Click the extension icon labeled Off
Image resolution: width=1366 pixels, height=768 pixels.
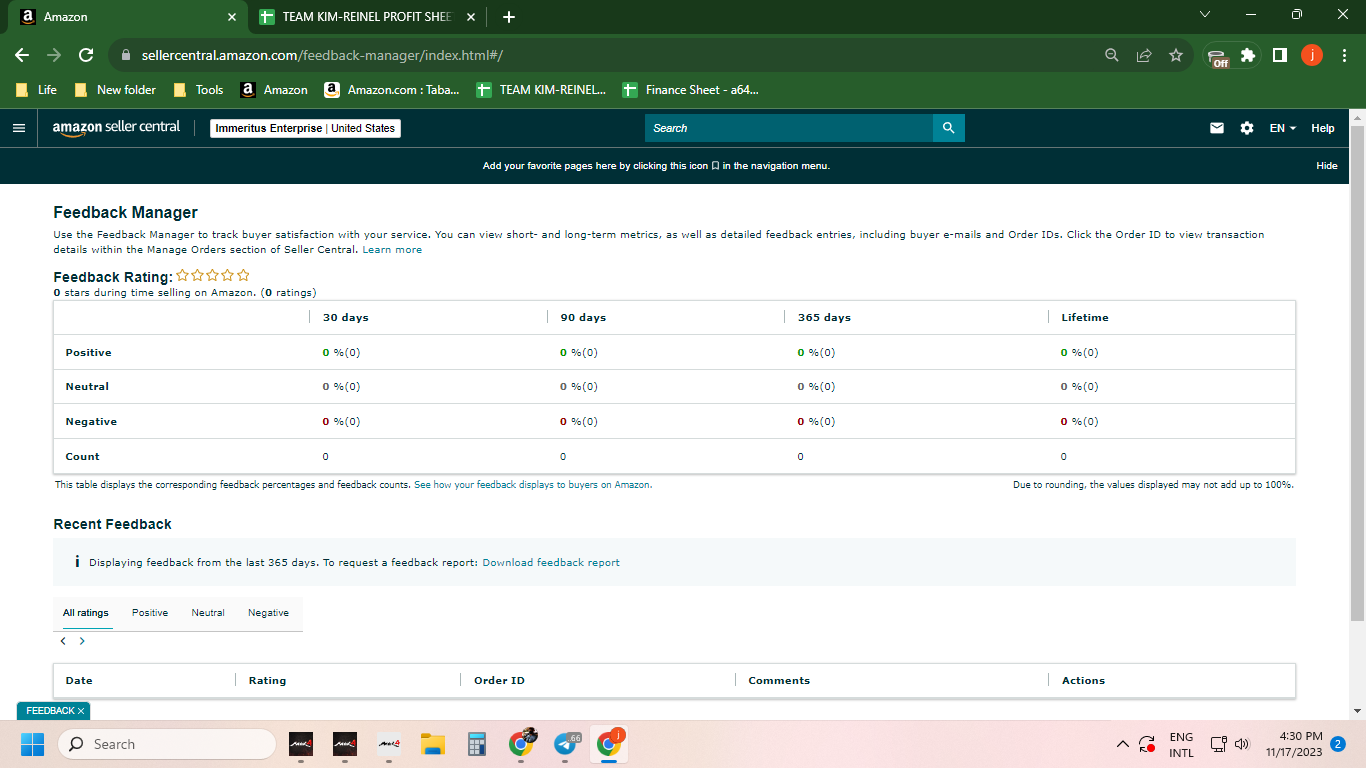pos(1217,57)
